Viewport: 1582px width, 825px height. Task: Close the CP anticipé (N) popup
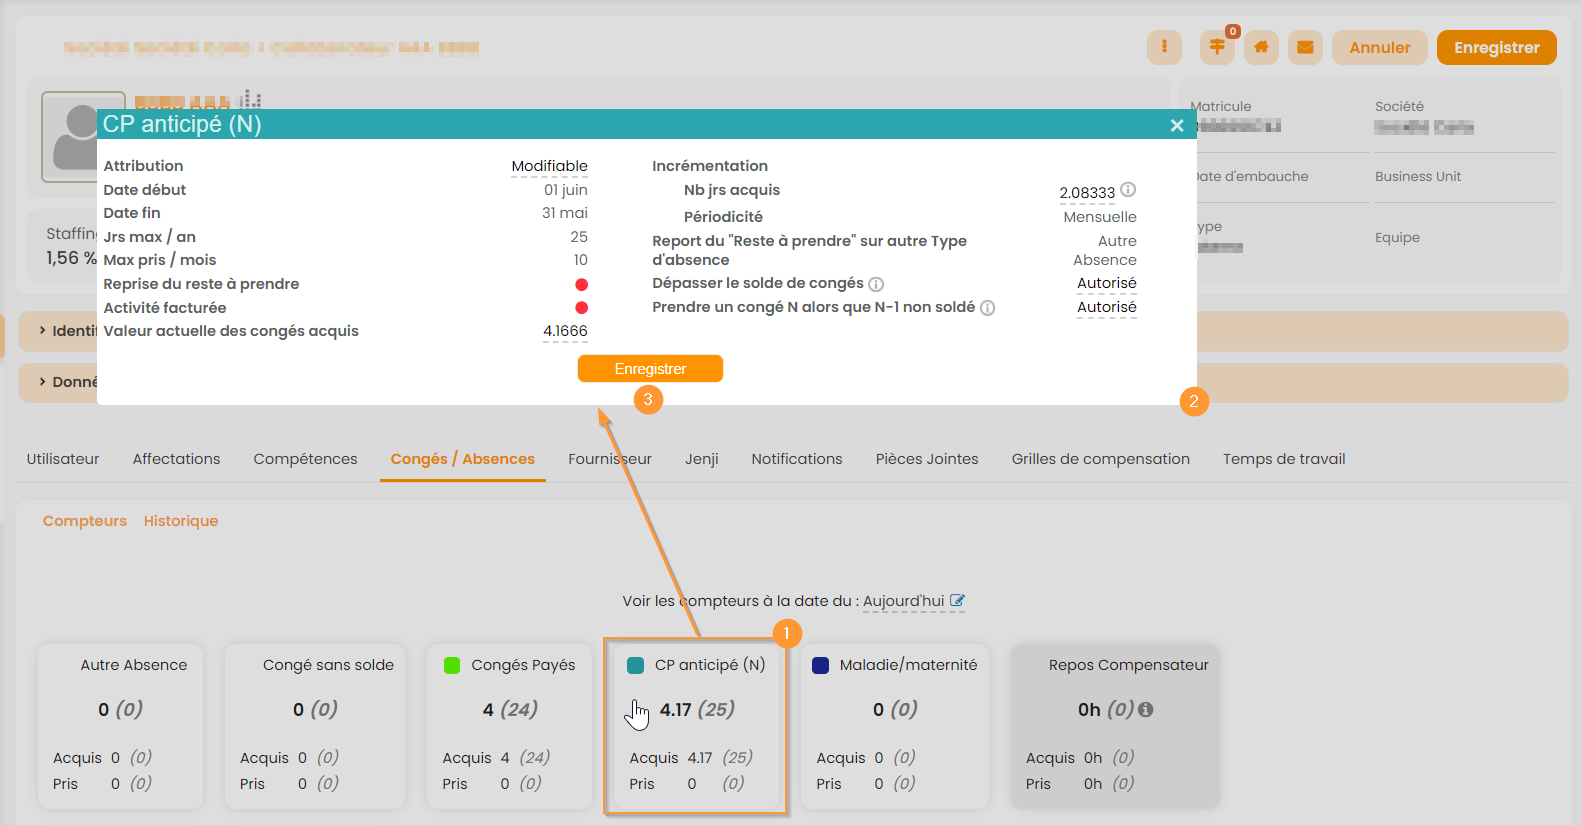1177,125
